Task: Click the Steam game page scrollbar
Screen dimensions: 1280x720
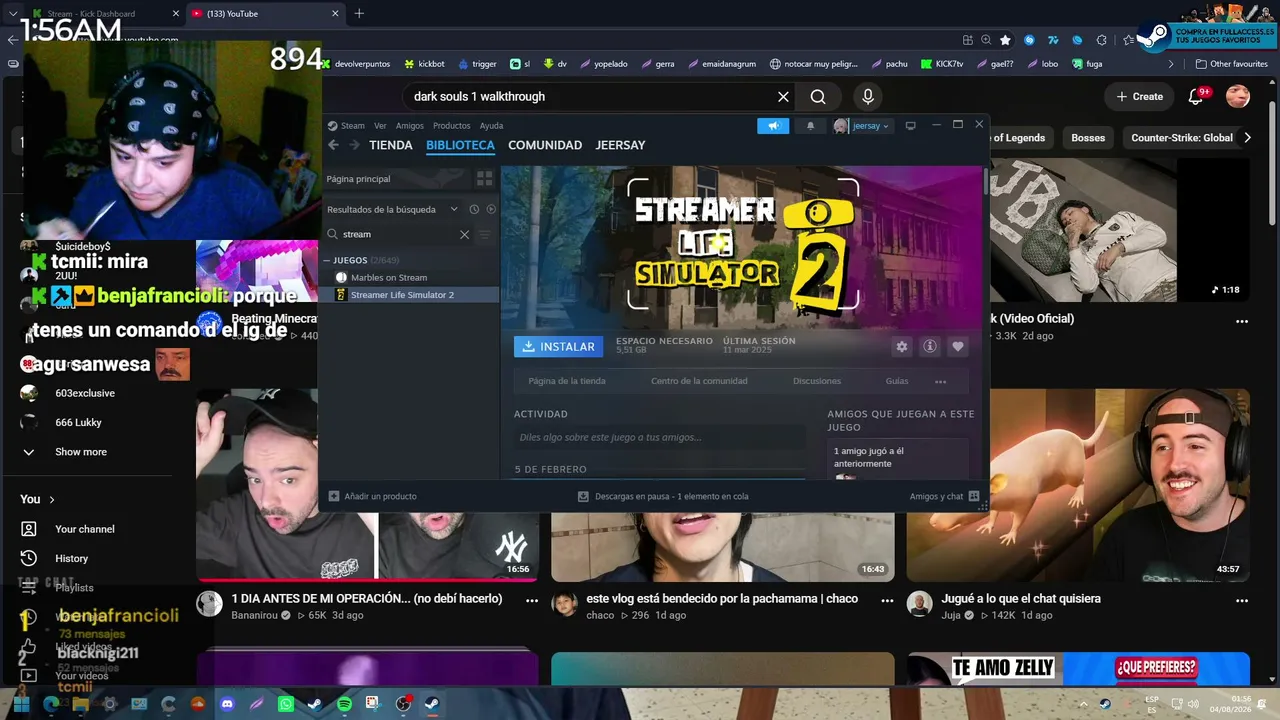Action: (x=986, y=182)
